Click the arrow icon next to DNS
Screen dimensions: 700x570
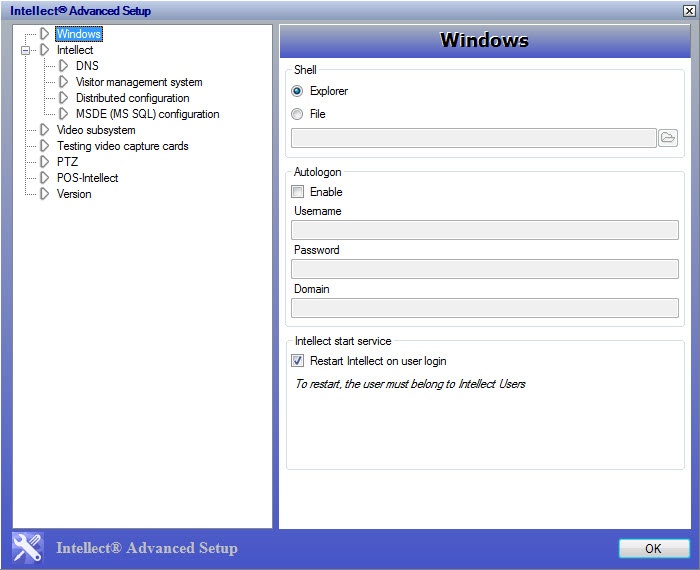point(64,66)
